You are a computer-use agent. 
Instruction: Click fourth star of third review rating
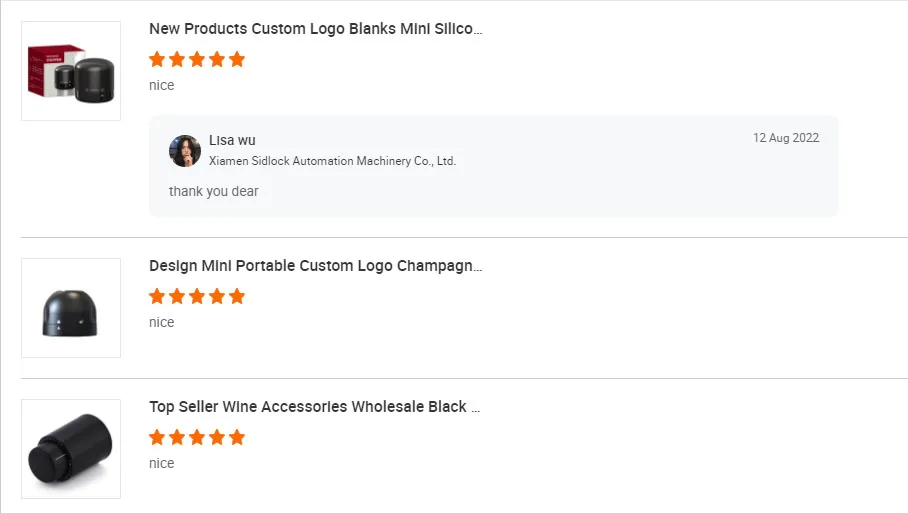pos(217,437)
